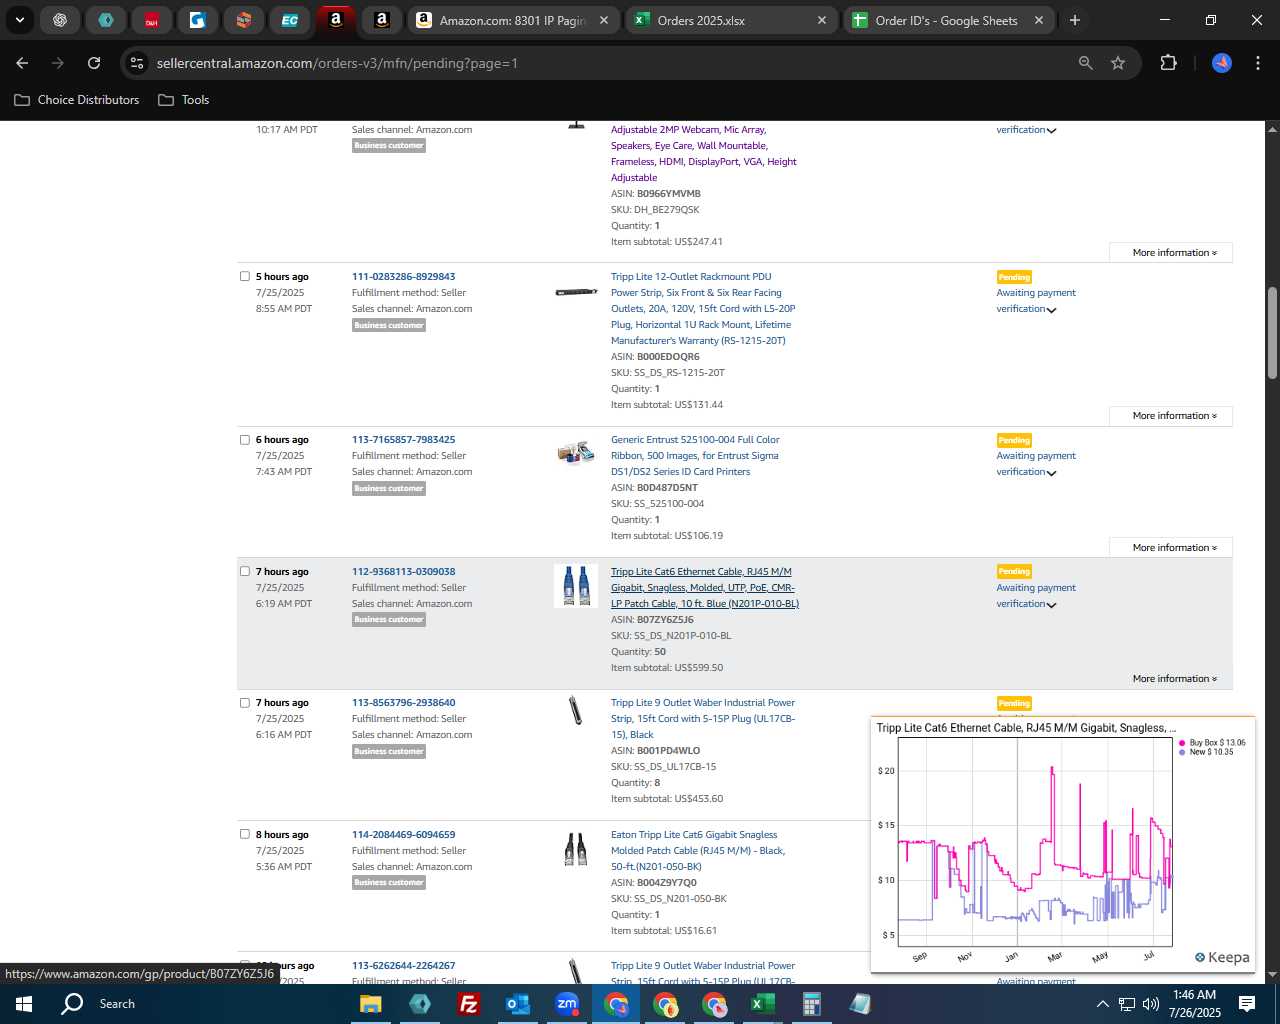Close the Orders 2025.xlsx tab
The height and width of the screenshot is (1024, 1280).
click(x=822, y=20)
